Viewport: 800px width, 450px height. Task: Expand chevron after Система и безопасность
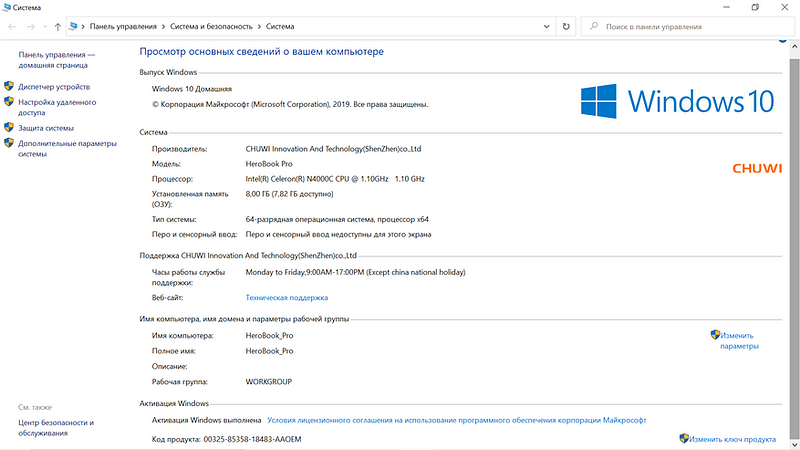pyautogui.click(x=259, y=27)
